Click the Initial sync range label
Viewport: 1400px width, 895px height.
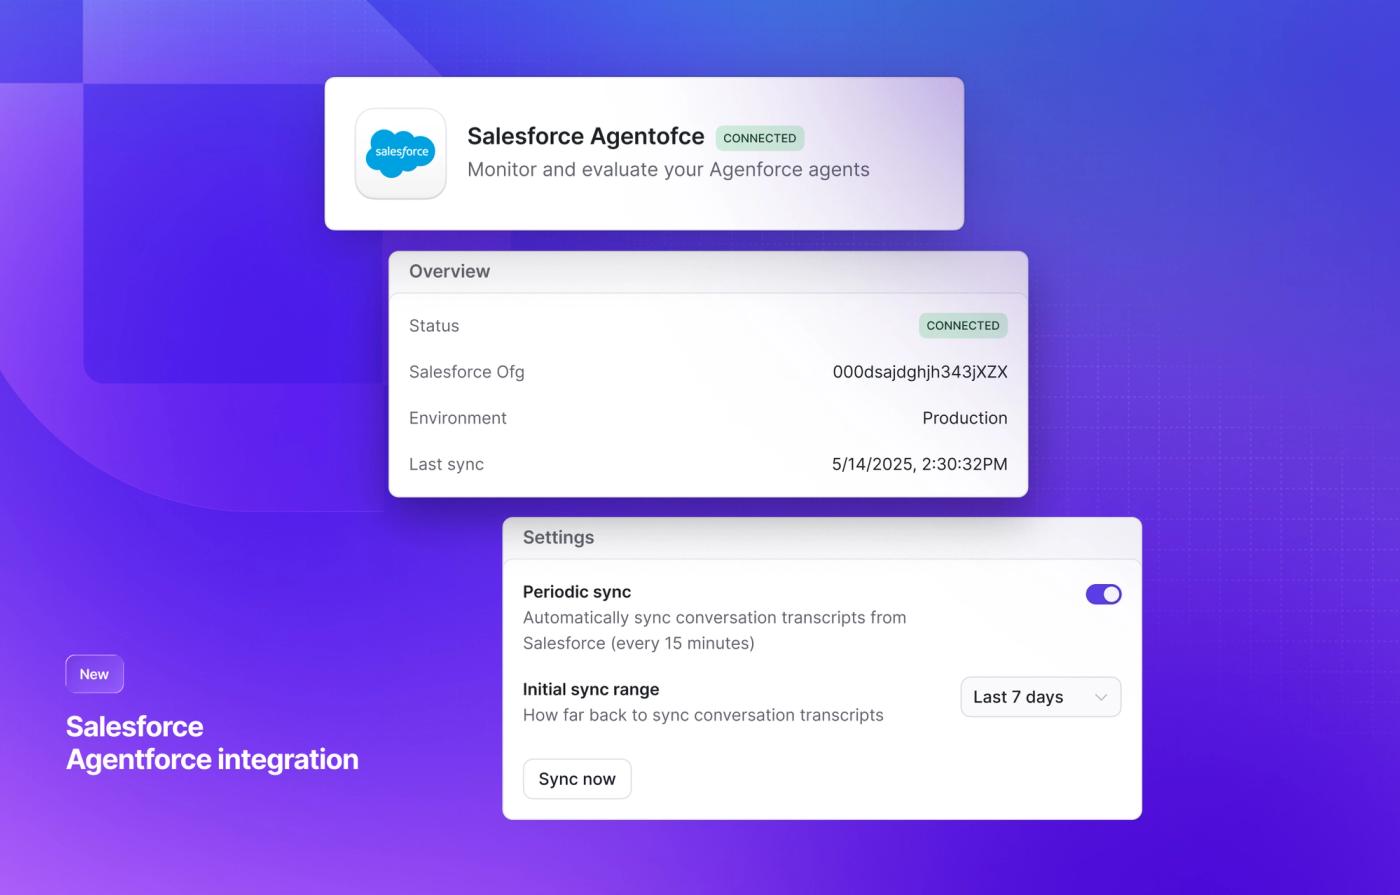[x=591, y=689]
